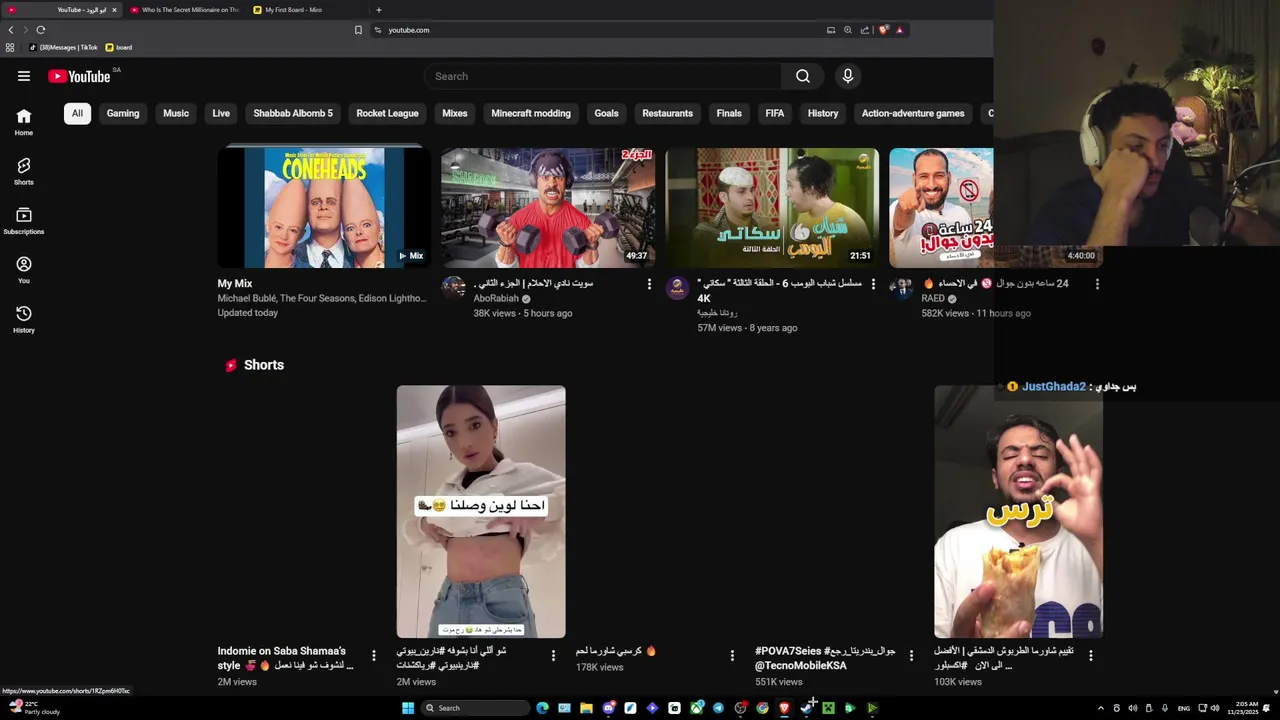The height and width of the screenshot is (720, 1280).
Task: Select the FIFA filter chip
Action: coord(775,113)
